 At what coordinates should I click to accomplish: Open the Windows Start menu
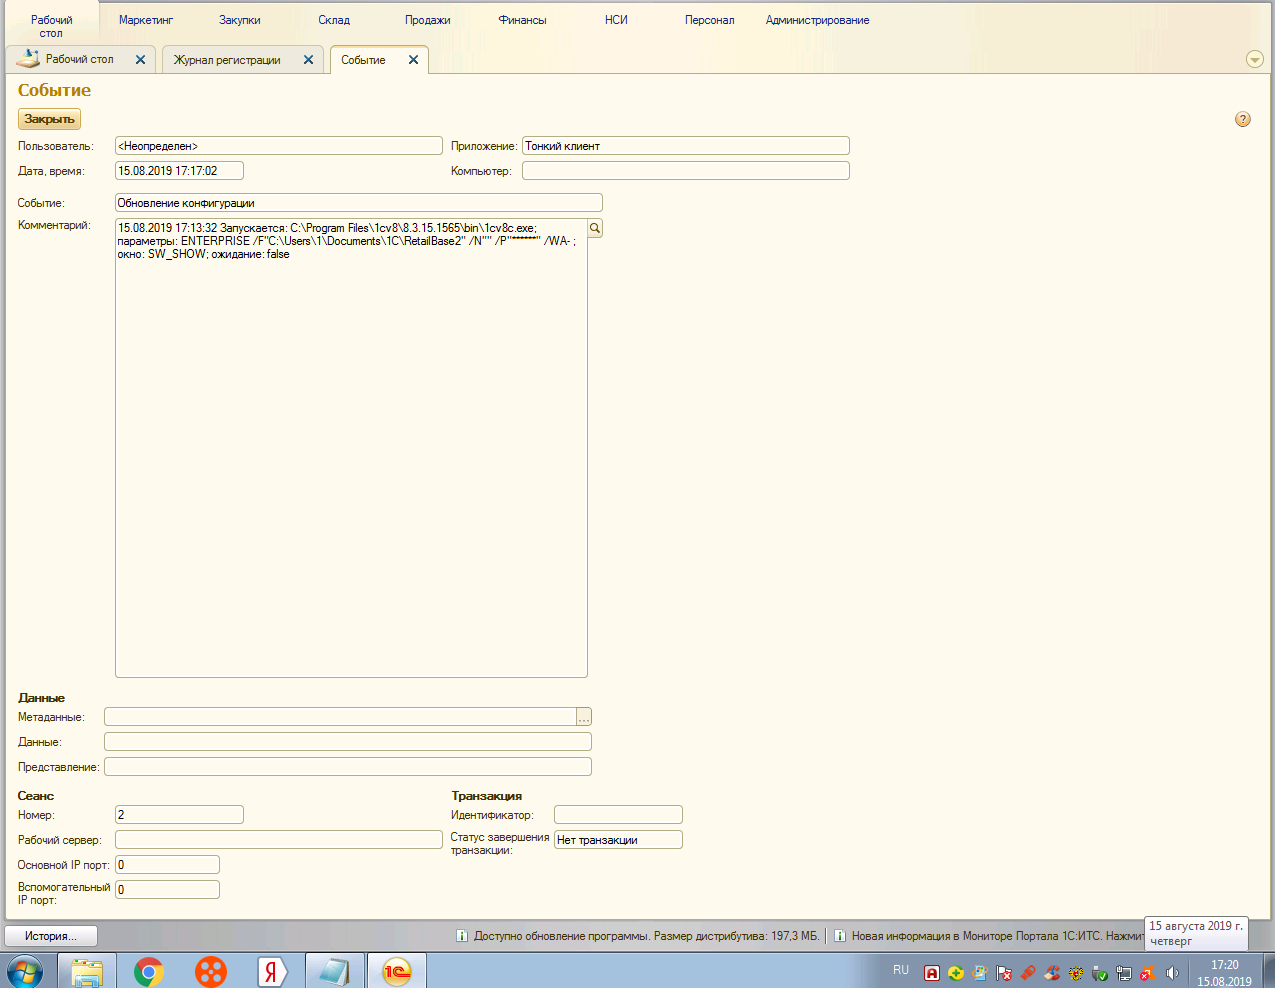pos(25,971)
